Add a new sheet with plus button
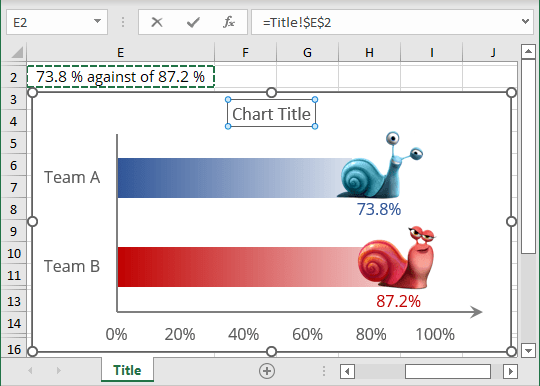 [x=267, y=371]
